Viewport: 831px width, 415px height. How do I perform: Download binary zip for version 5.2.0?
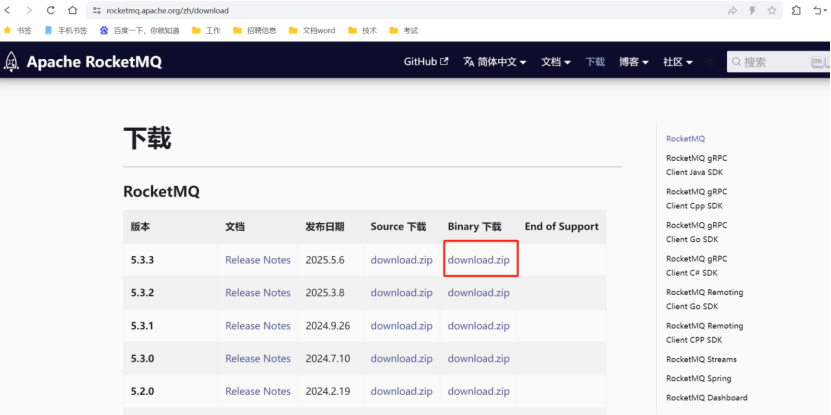(479, 391)
